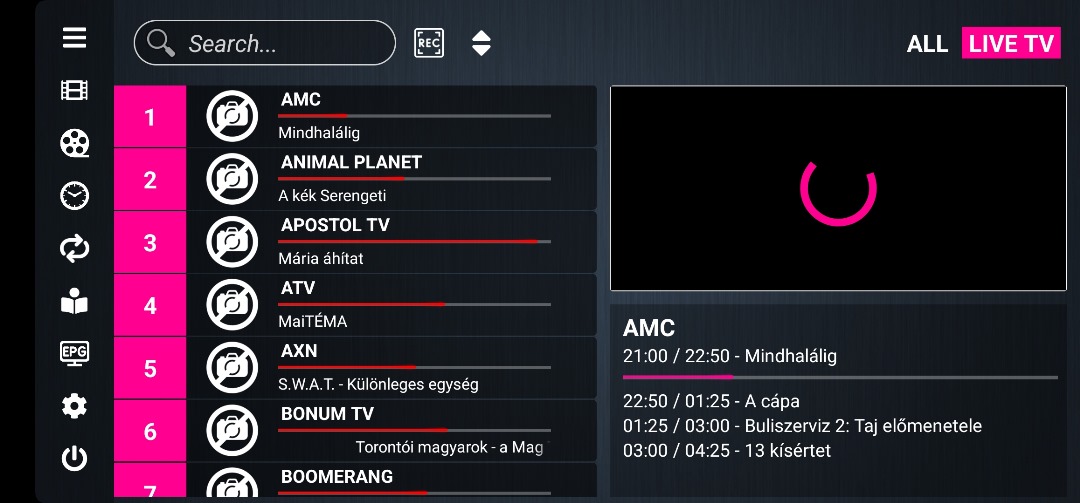Open the film strip movies section
Image resolution: width=1080 pixels, height=503 pixels.
pos(74,91)
